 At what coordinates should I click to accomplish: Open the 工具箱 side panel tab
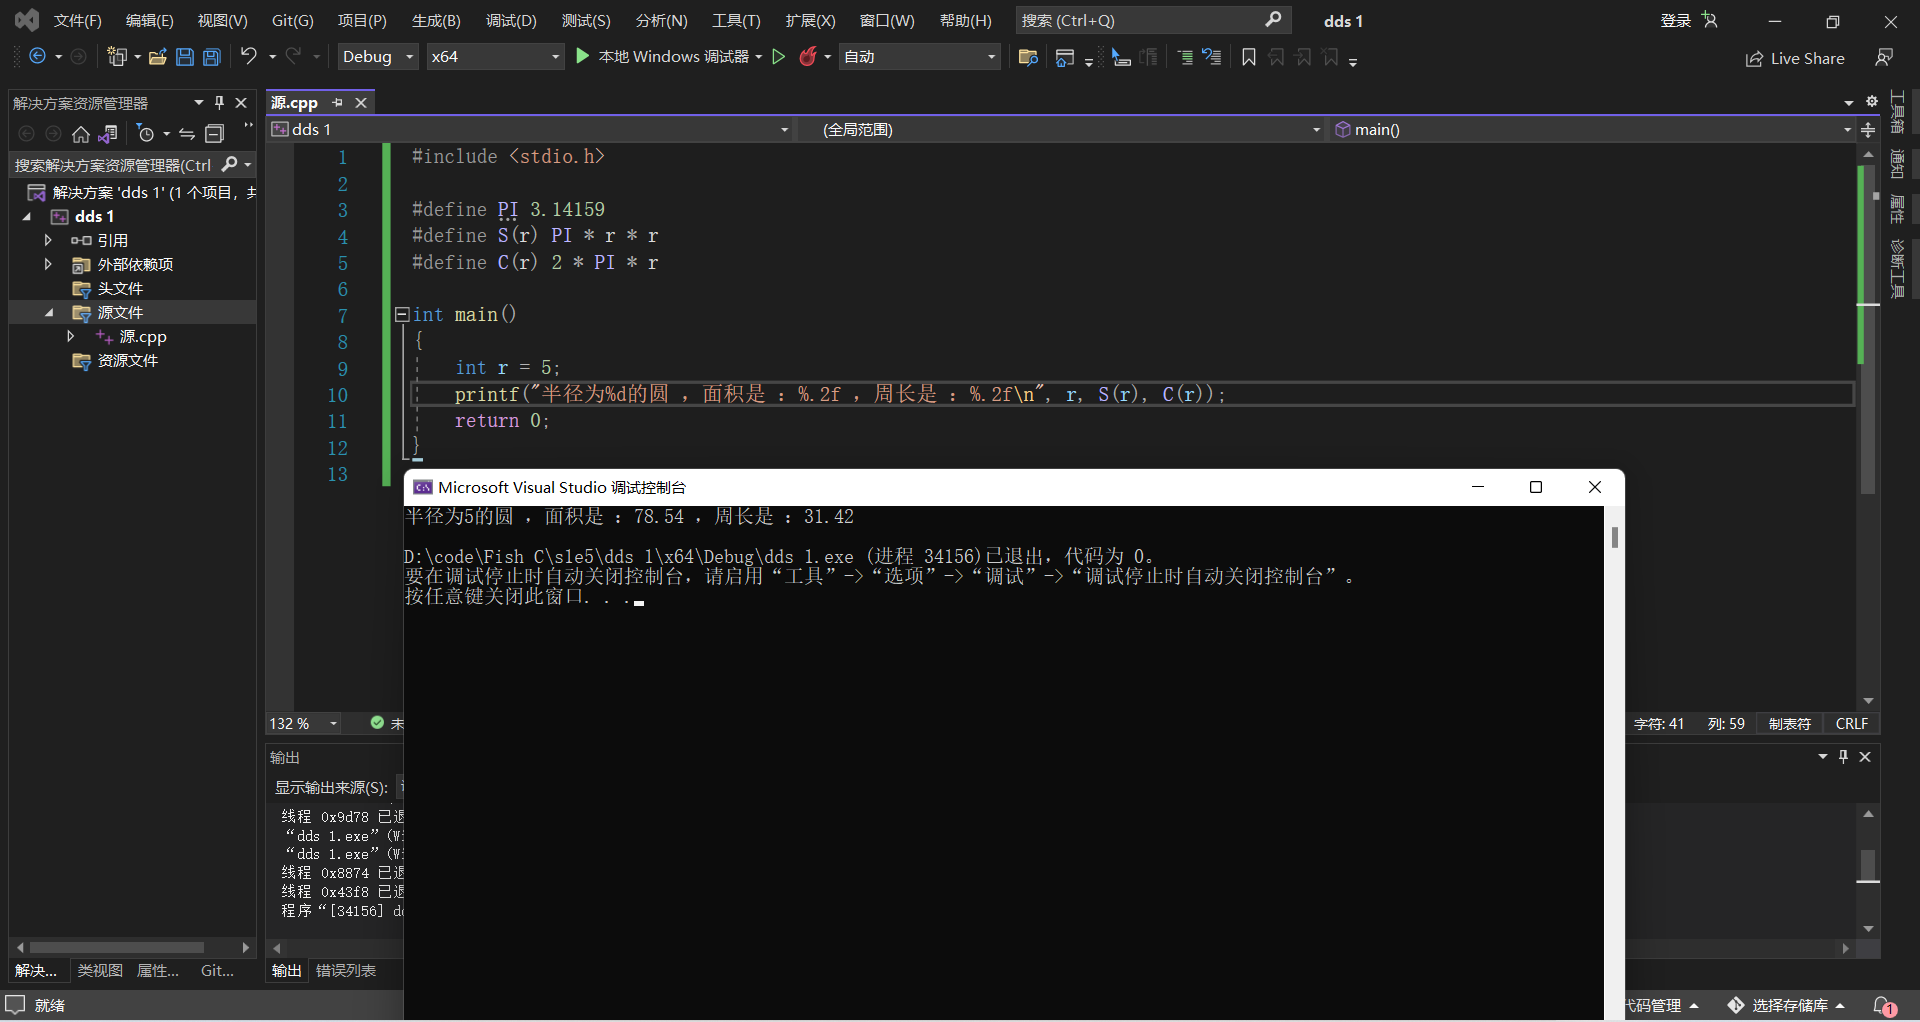(x=1897, y=112)
